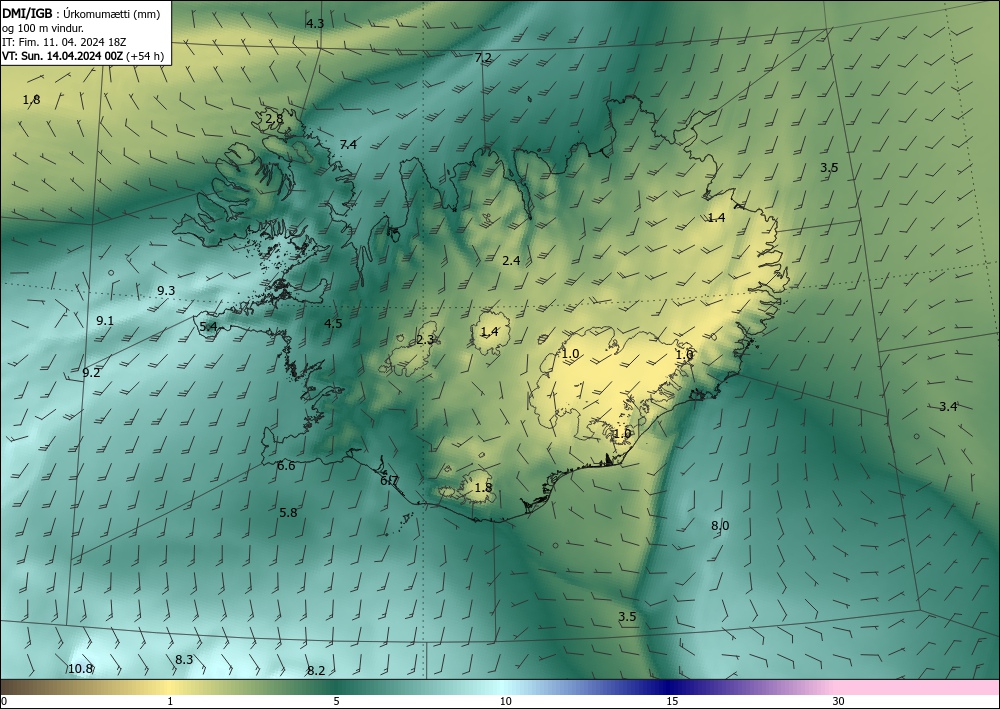Click the '5' label on the color scale

click(336, 701)
